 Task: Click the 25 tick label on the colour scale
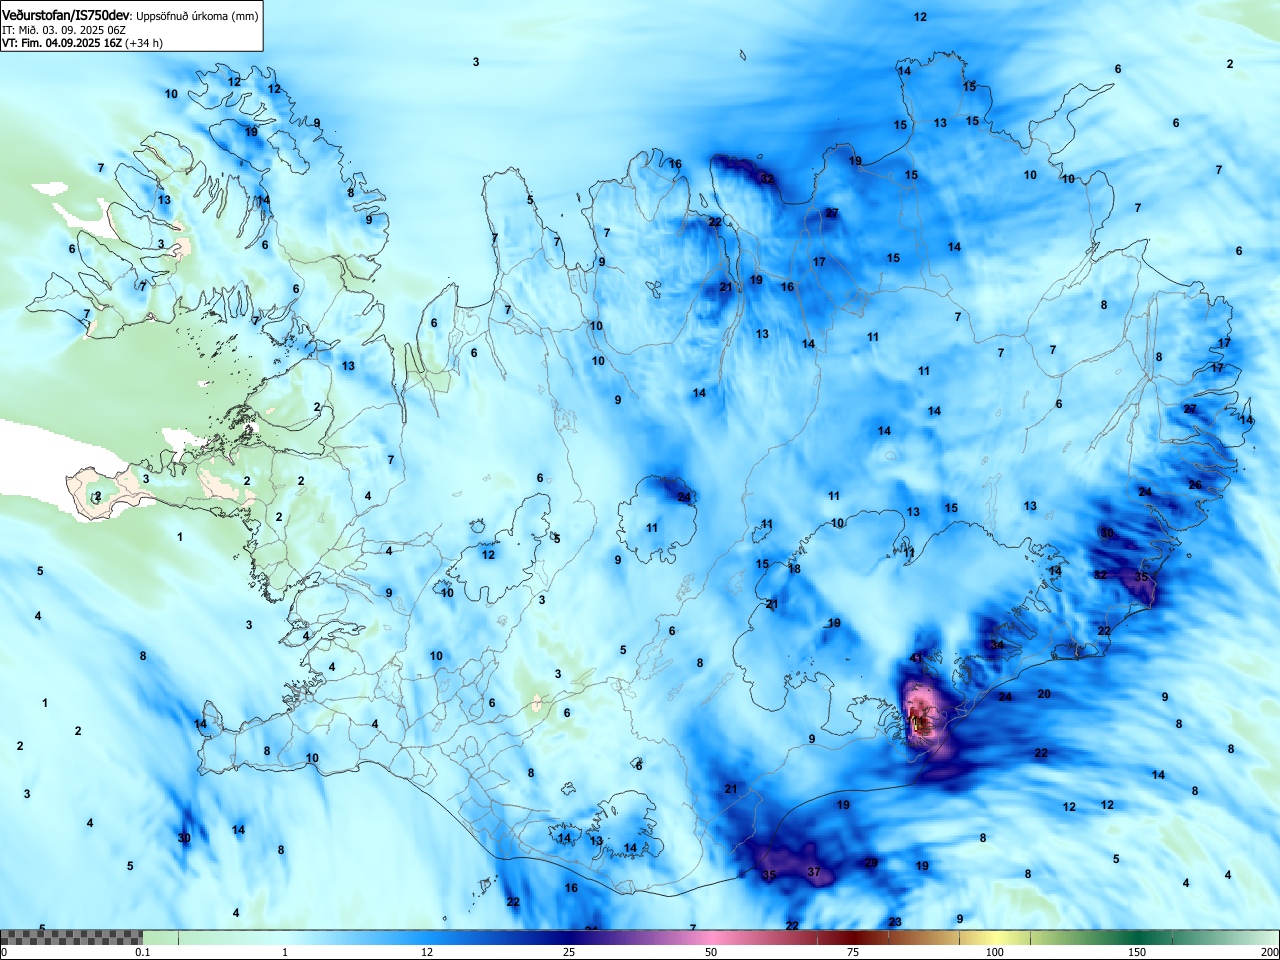[x=568, y=952]
